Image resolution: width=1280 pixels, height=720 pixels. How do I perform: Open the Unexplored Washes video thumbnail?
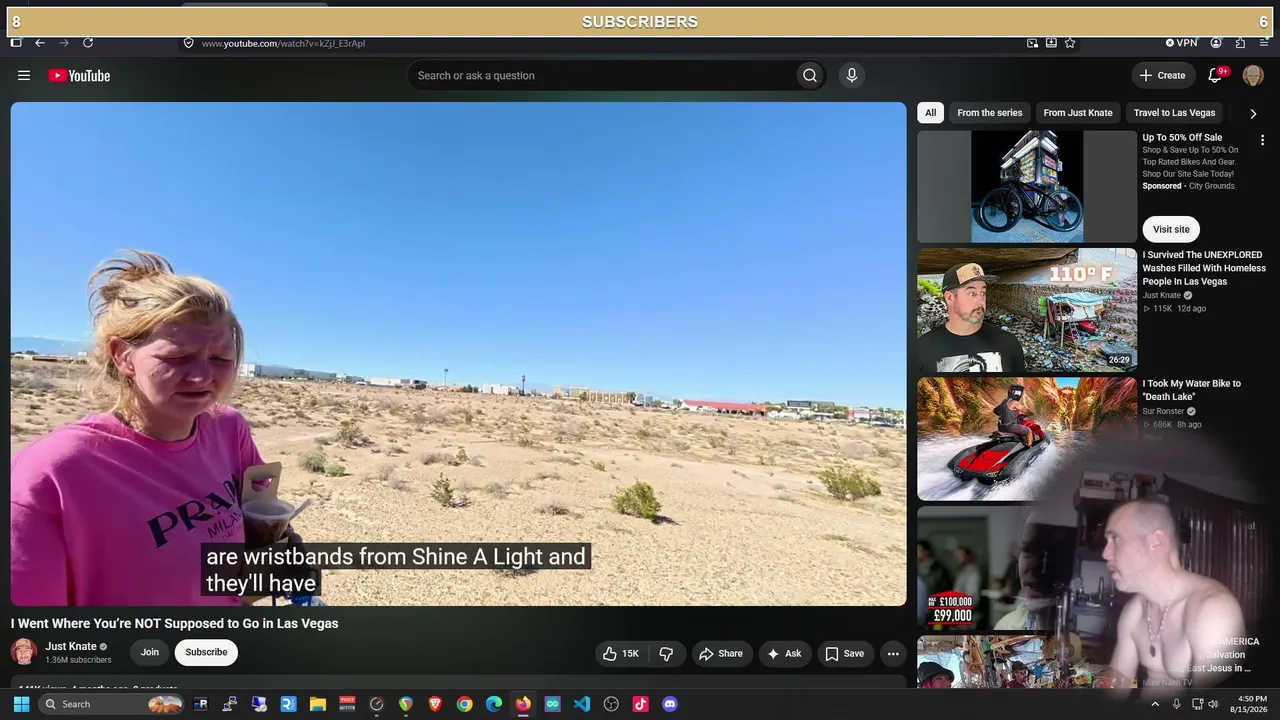[1027, 310]
